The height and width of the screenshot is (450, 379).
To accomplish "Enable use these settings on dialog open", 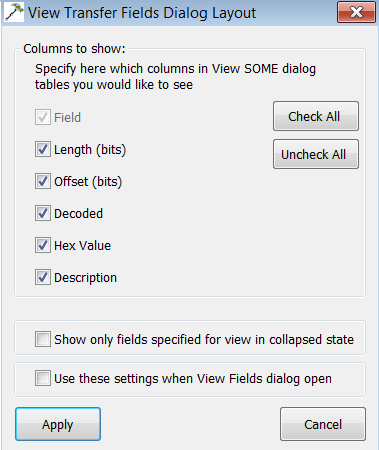I will coord(43,378).
